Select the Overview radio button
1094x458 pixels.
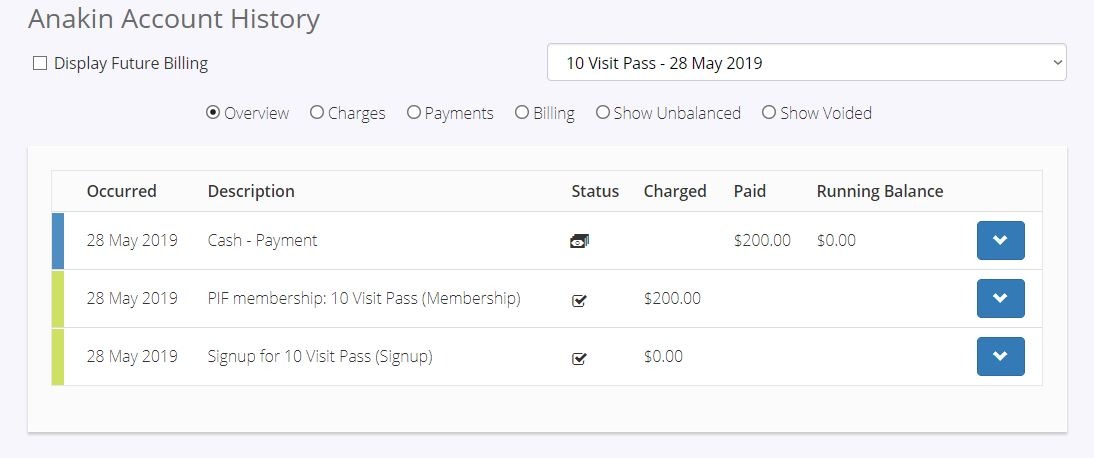tap(213, 112)
